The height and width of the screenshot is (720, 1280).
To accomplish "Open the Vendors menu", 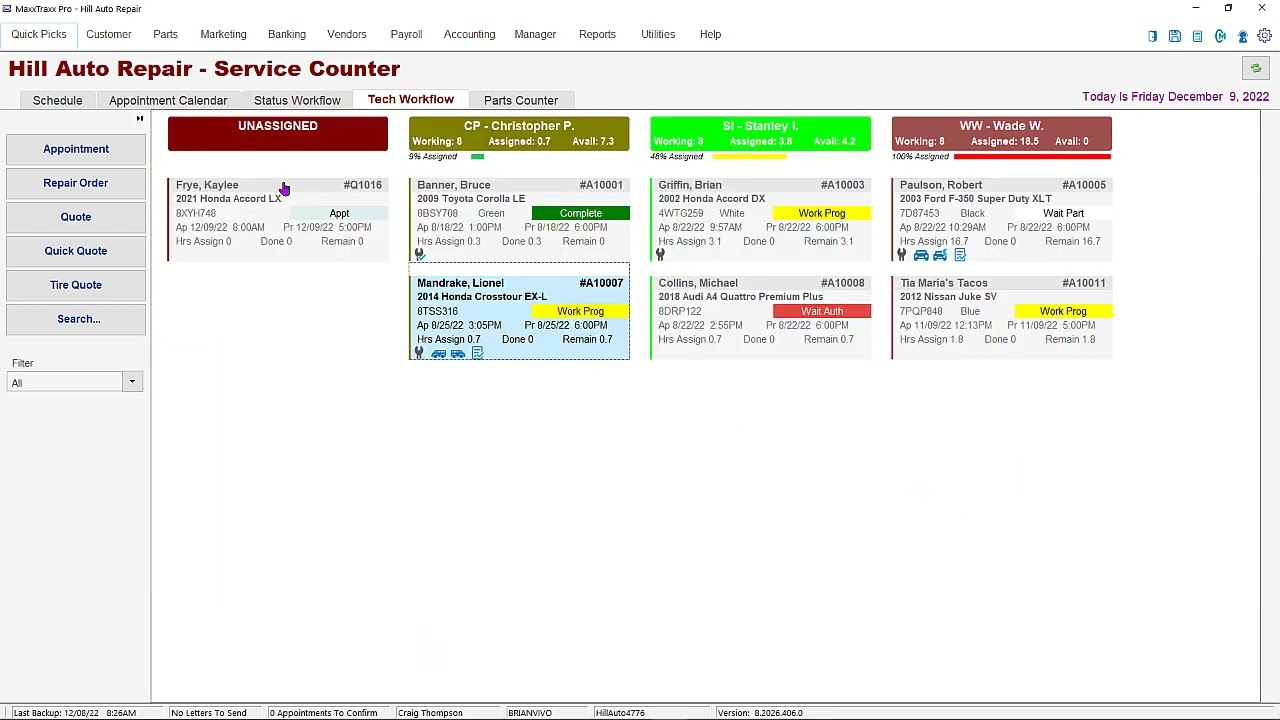I will (347, 34).
